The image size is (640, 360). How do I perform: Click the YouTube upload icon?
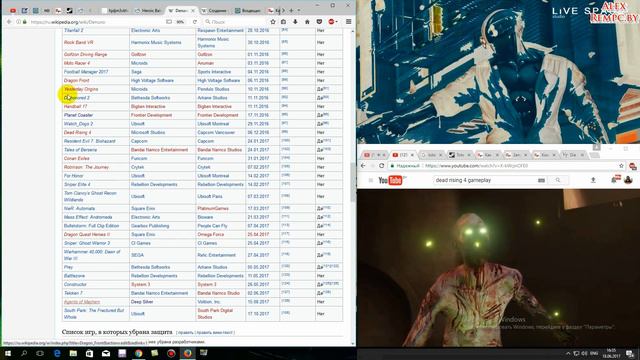[593, 180]
